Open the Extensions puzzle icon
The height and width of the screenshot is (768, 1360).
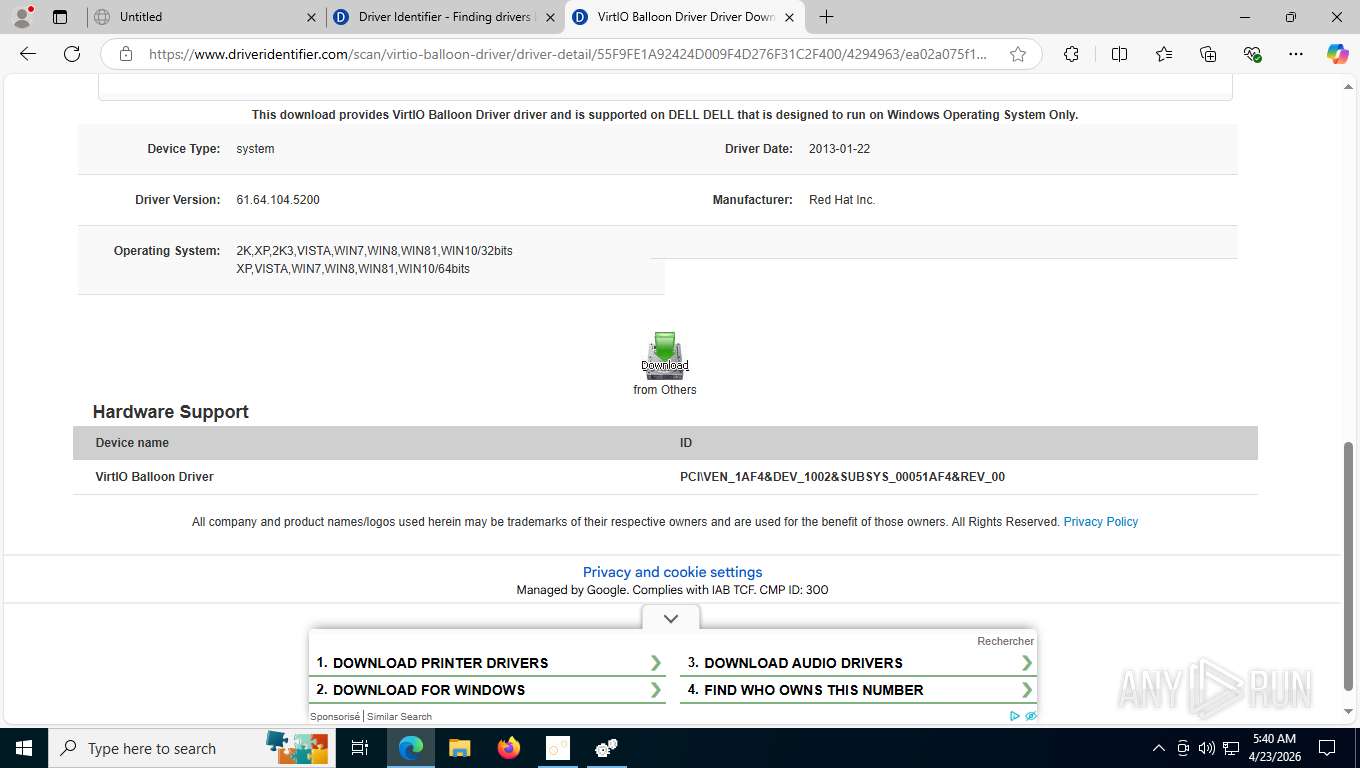pos(1071,54)
